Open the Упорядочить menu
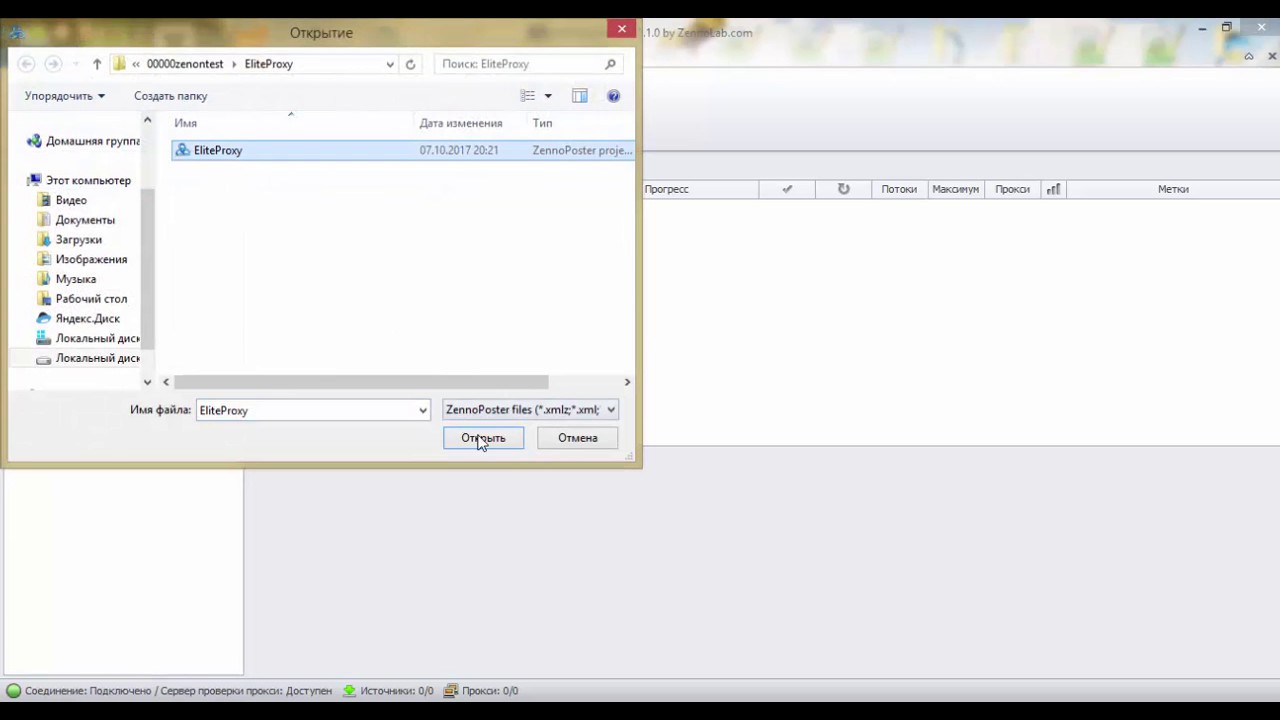Screen dimensions: 1280x720 (64, 96)
